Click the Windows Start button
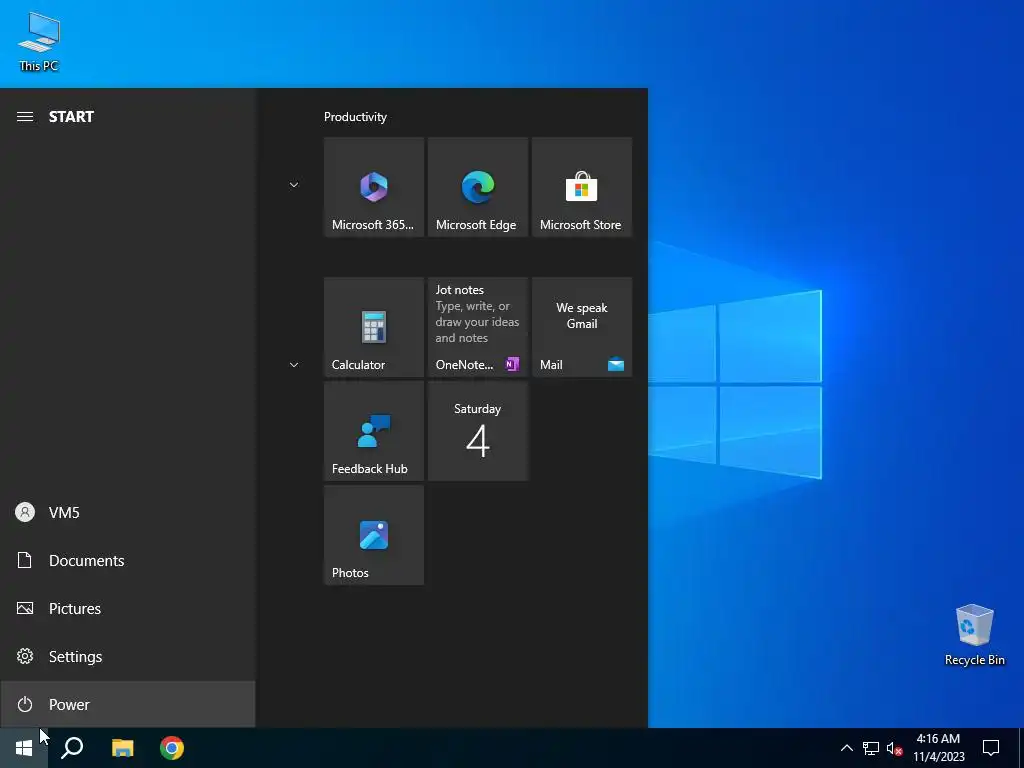Image resolution: width=1024 pixels, height=768 pixels. coord(24,748)
